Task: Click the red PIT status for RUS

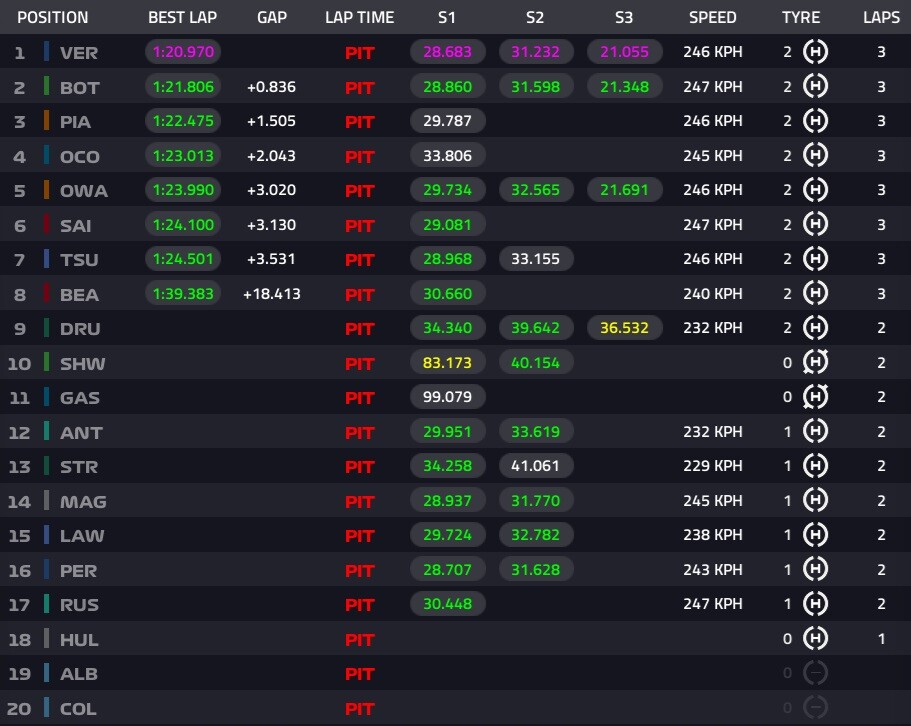Action: point(360,605)
